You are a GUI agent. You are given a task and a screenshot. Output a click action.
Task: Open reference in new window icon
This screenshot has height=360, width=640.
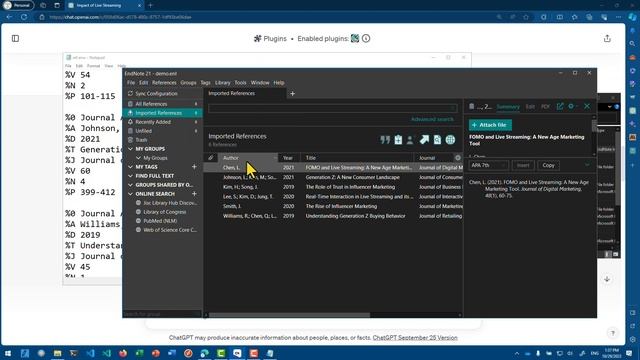click(560, 107)
